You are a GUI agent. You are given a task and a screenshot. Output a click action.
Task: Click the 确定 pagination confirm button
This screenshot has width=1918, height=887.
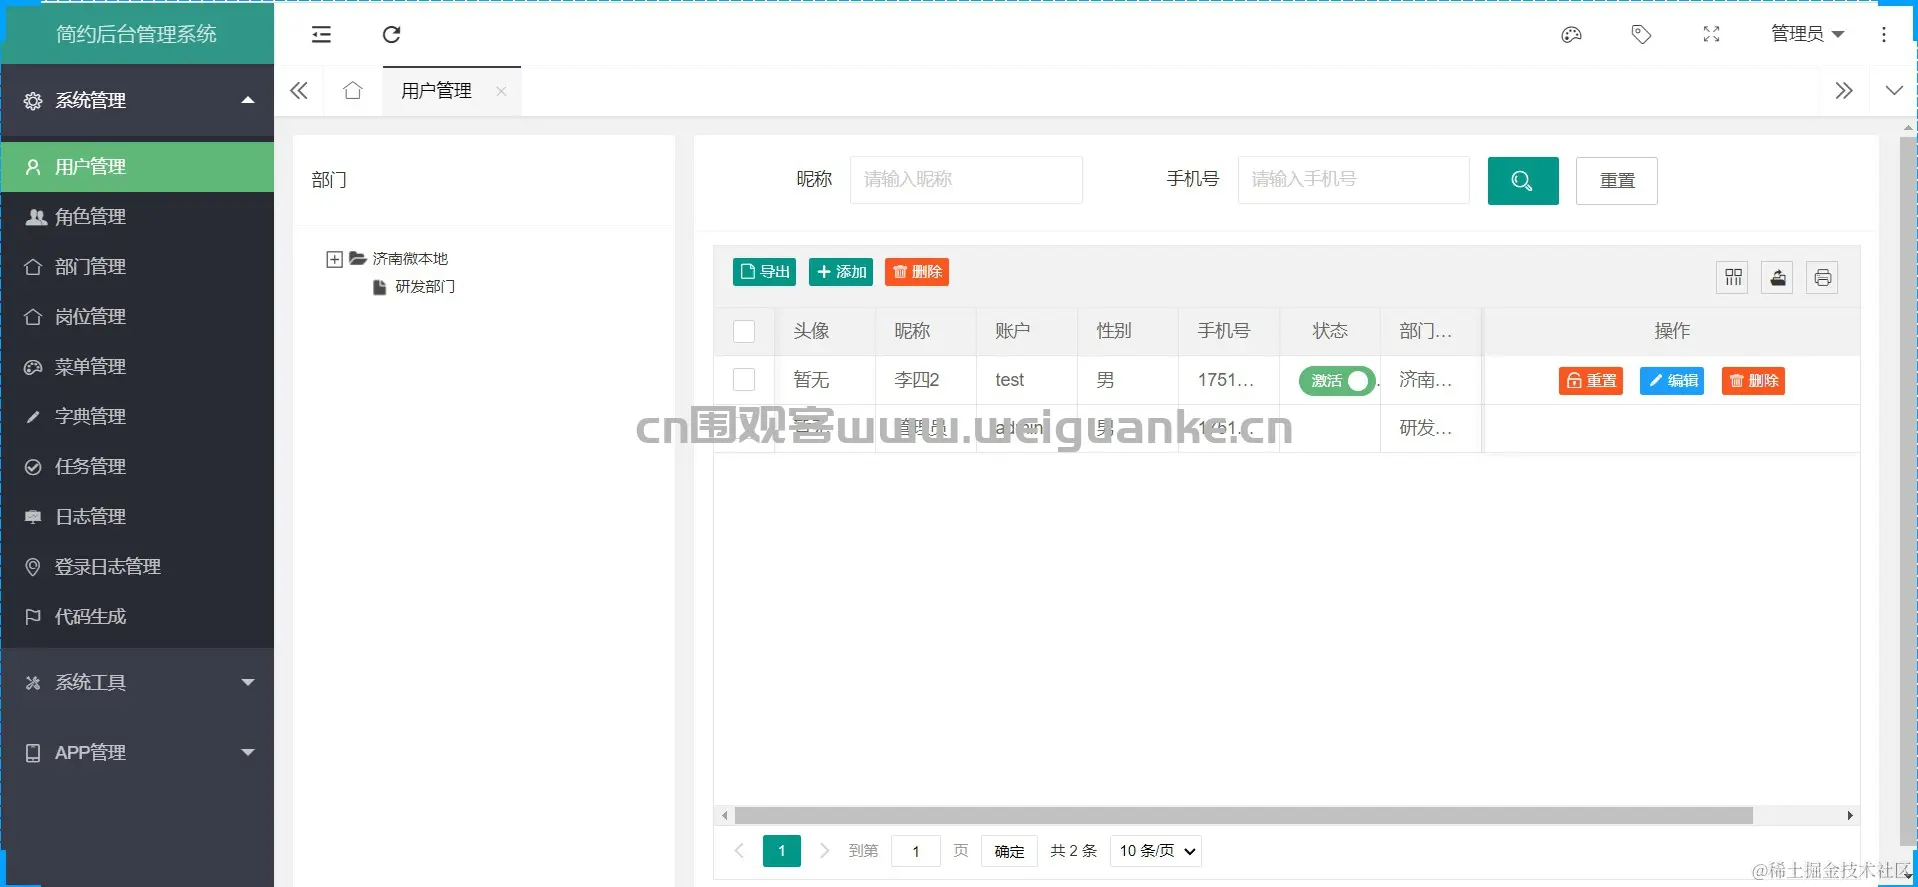tap(1009, 851)
